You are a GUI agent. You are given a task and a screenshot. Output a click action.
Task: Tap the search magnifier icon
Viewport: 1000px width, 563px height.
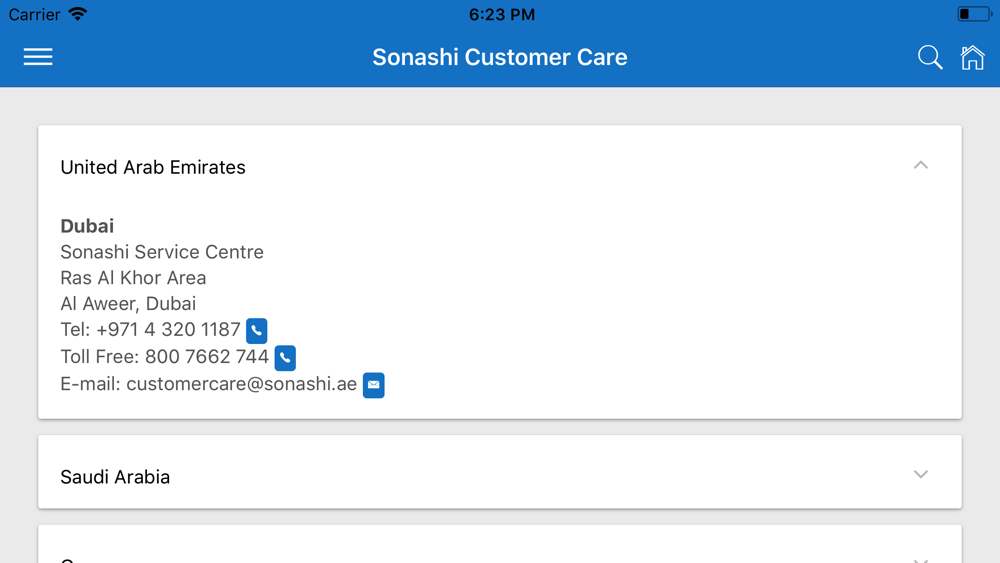[x=930, y=57]
